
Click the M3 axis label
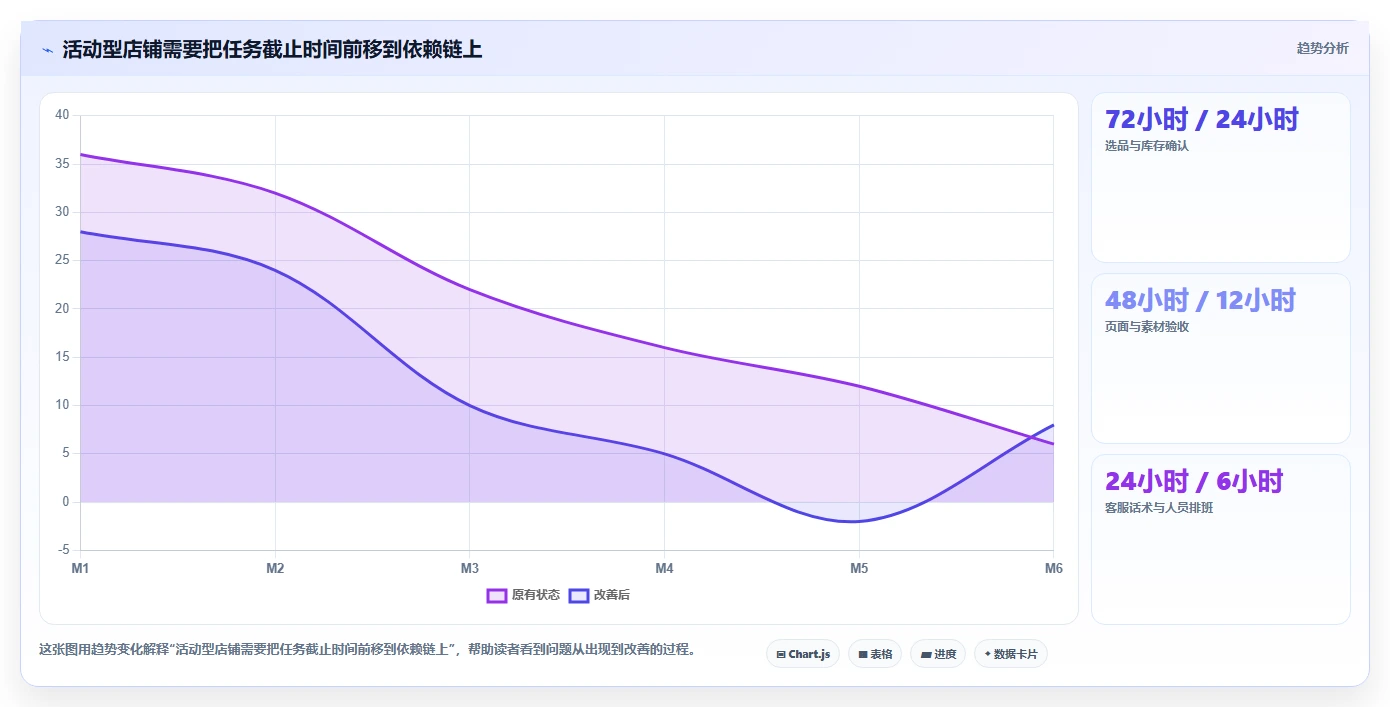(469, 568)
